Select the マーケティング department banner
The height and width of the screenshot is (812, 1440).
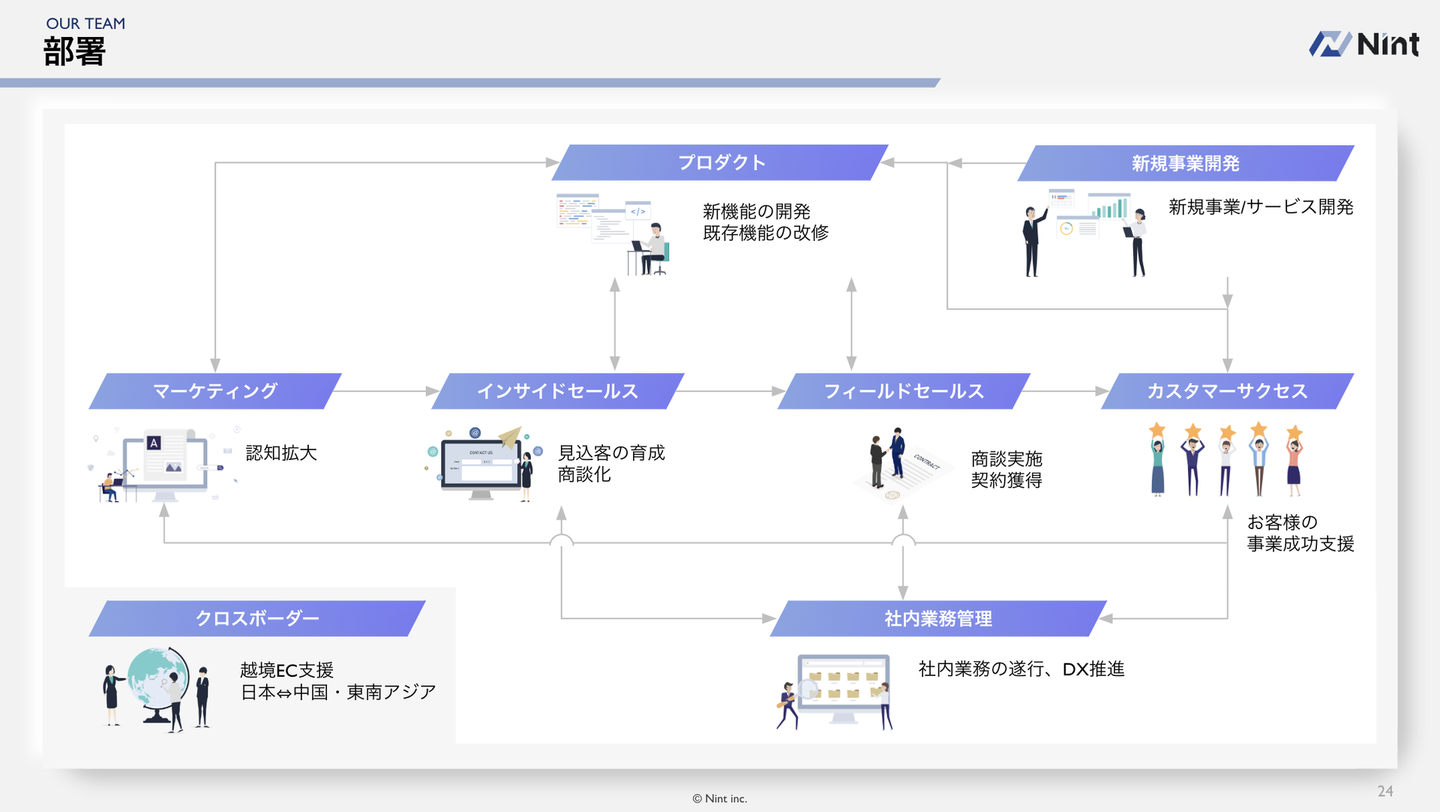215,391
